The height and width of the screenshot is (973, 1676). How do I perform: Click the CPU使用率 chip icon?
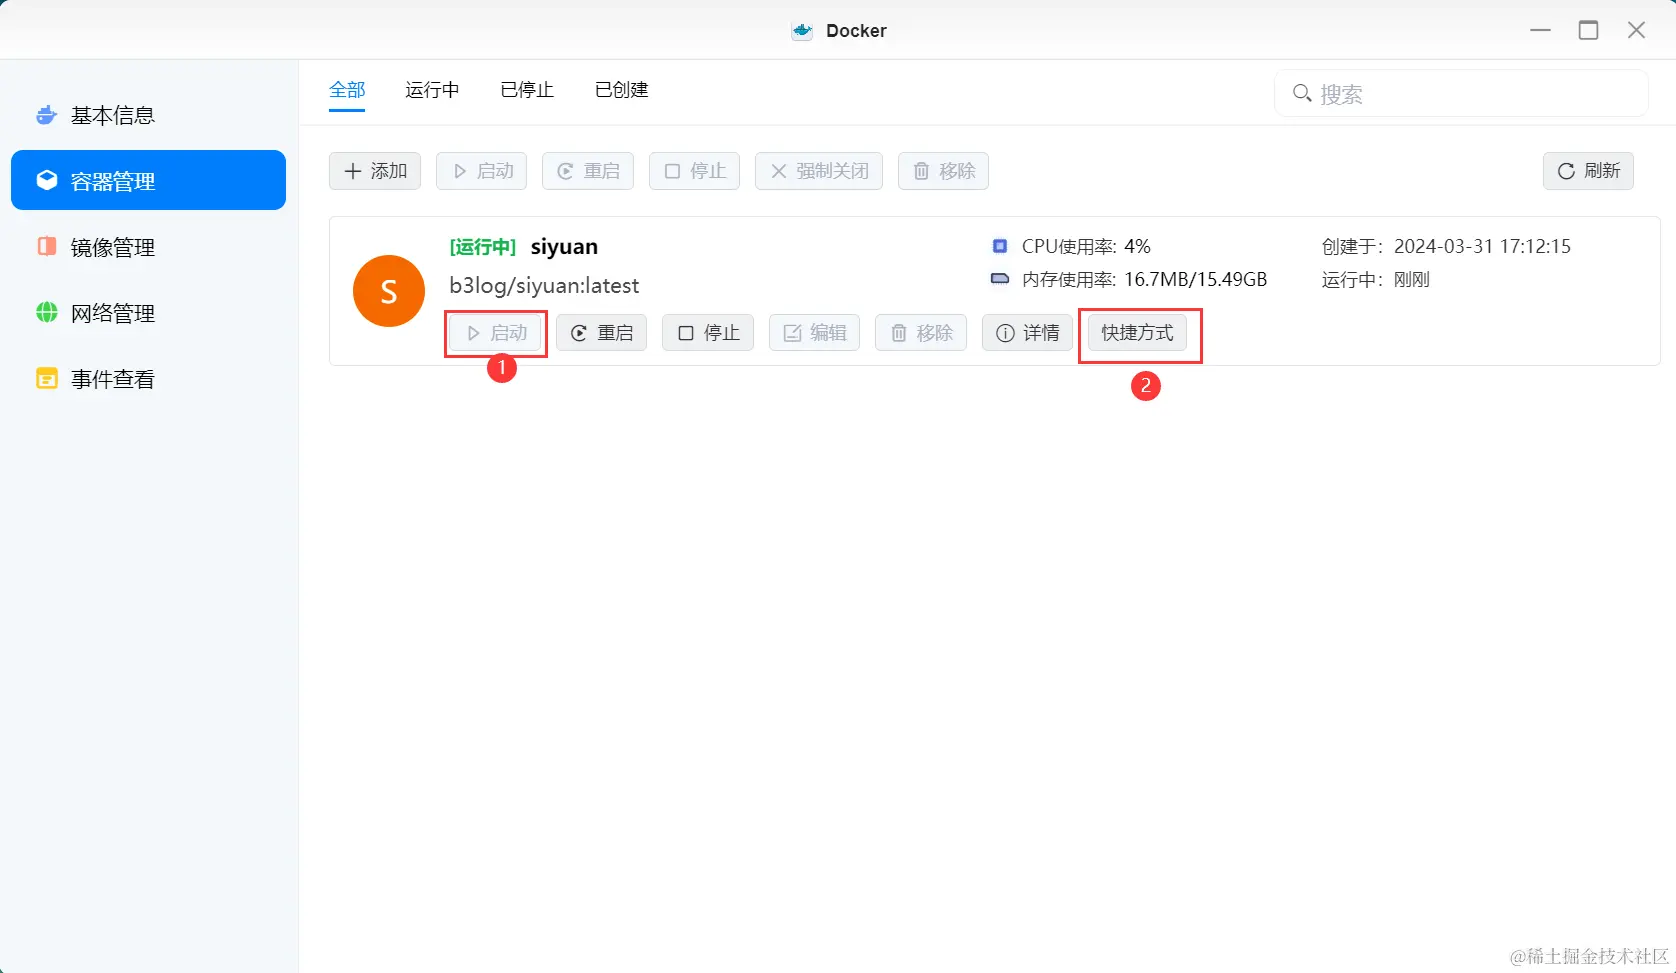tap(1000, 246)
